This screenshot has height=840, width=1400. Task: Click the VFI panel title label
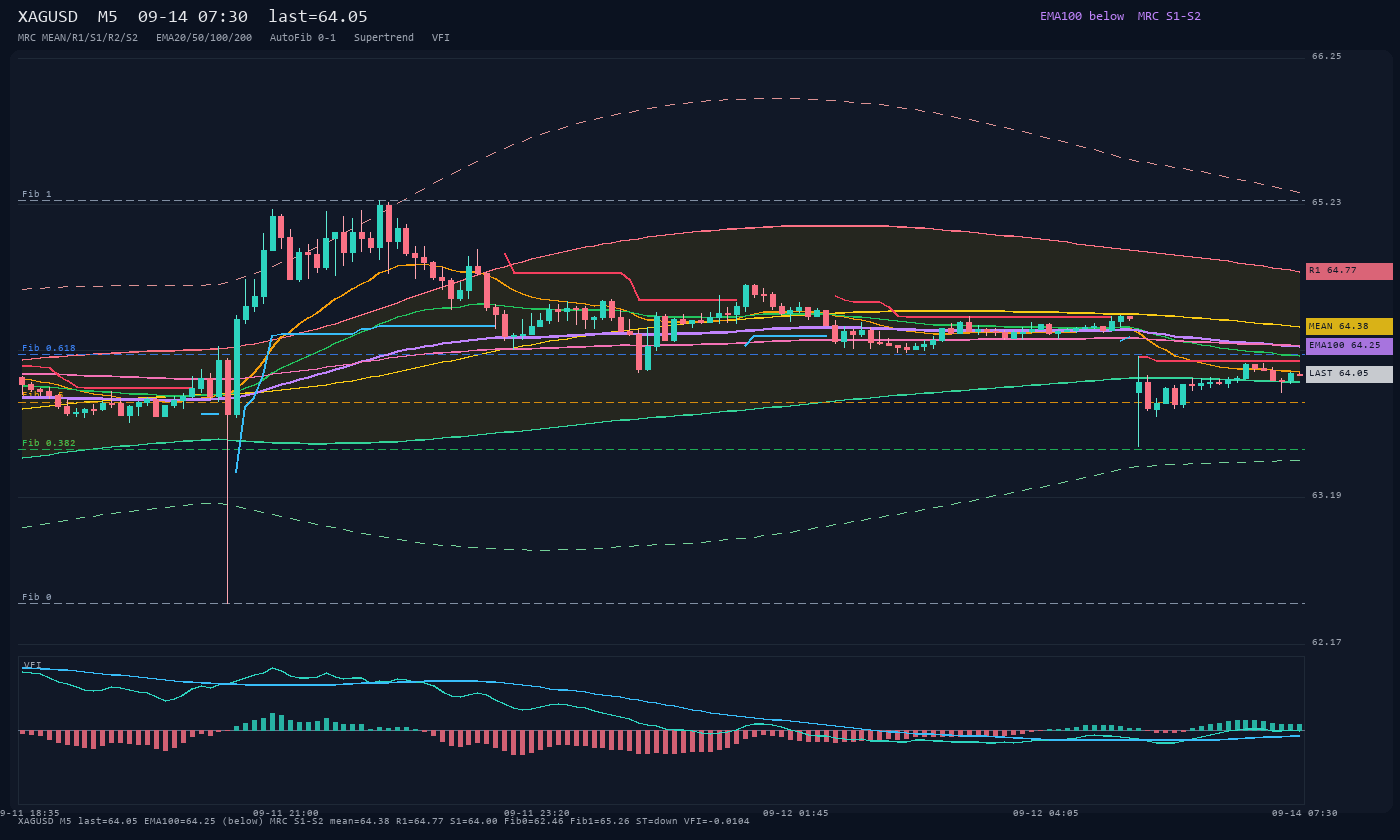pos(33,665)
